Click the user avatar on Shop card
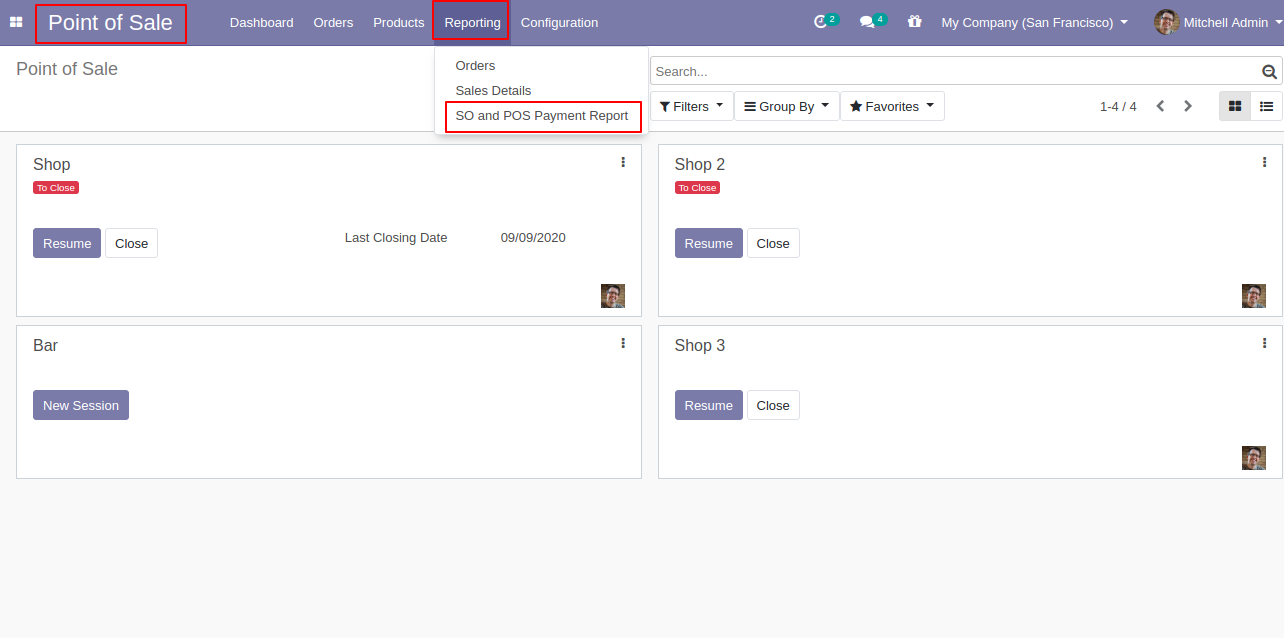 pos(613,296)
